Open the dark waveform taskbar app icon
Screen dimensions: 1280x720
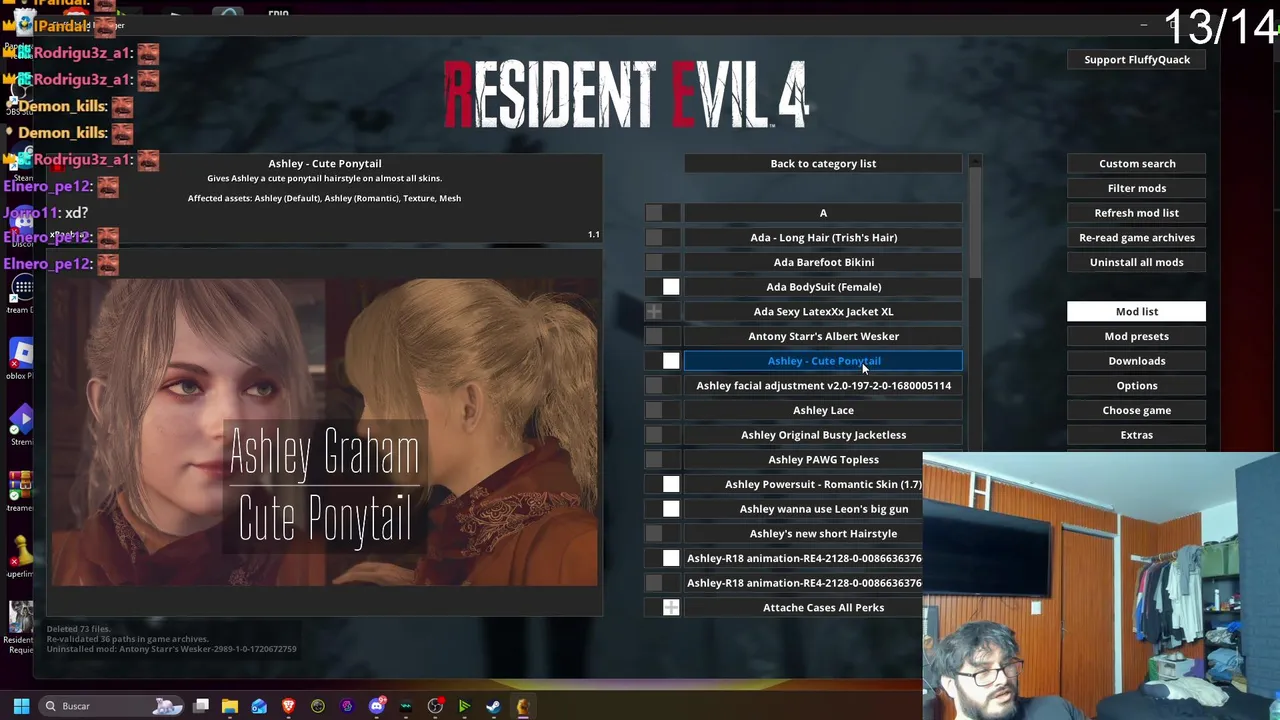click(406, 706)
